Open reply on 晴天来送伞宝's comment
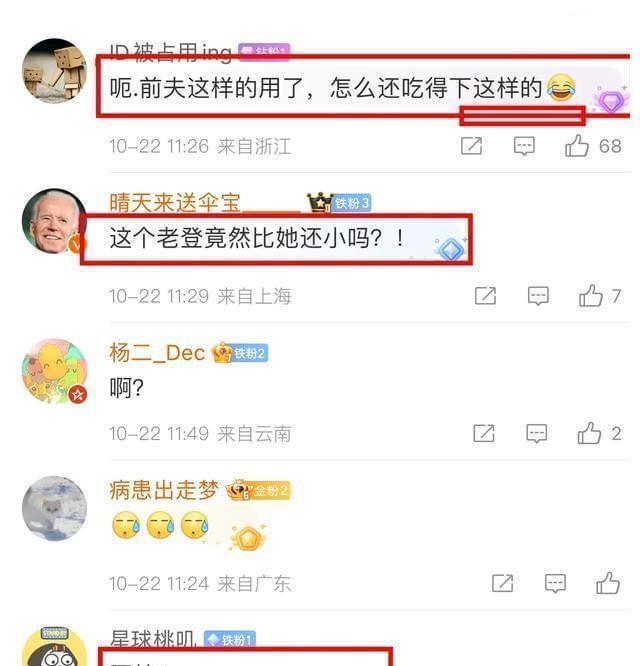The height and width of the screenshot is (666, 640). pos(538,296)
